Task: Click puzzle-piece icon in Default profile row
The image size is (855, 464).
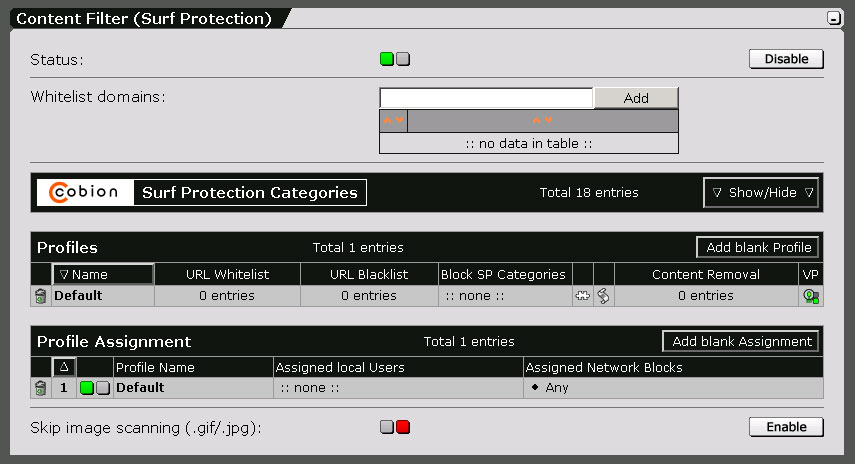Action: click(x=582, y=296)
